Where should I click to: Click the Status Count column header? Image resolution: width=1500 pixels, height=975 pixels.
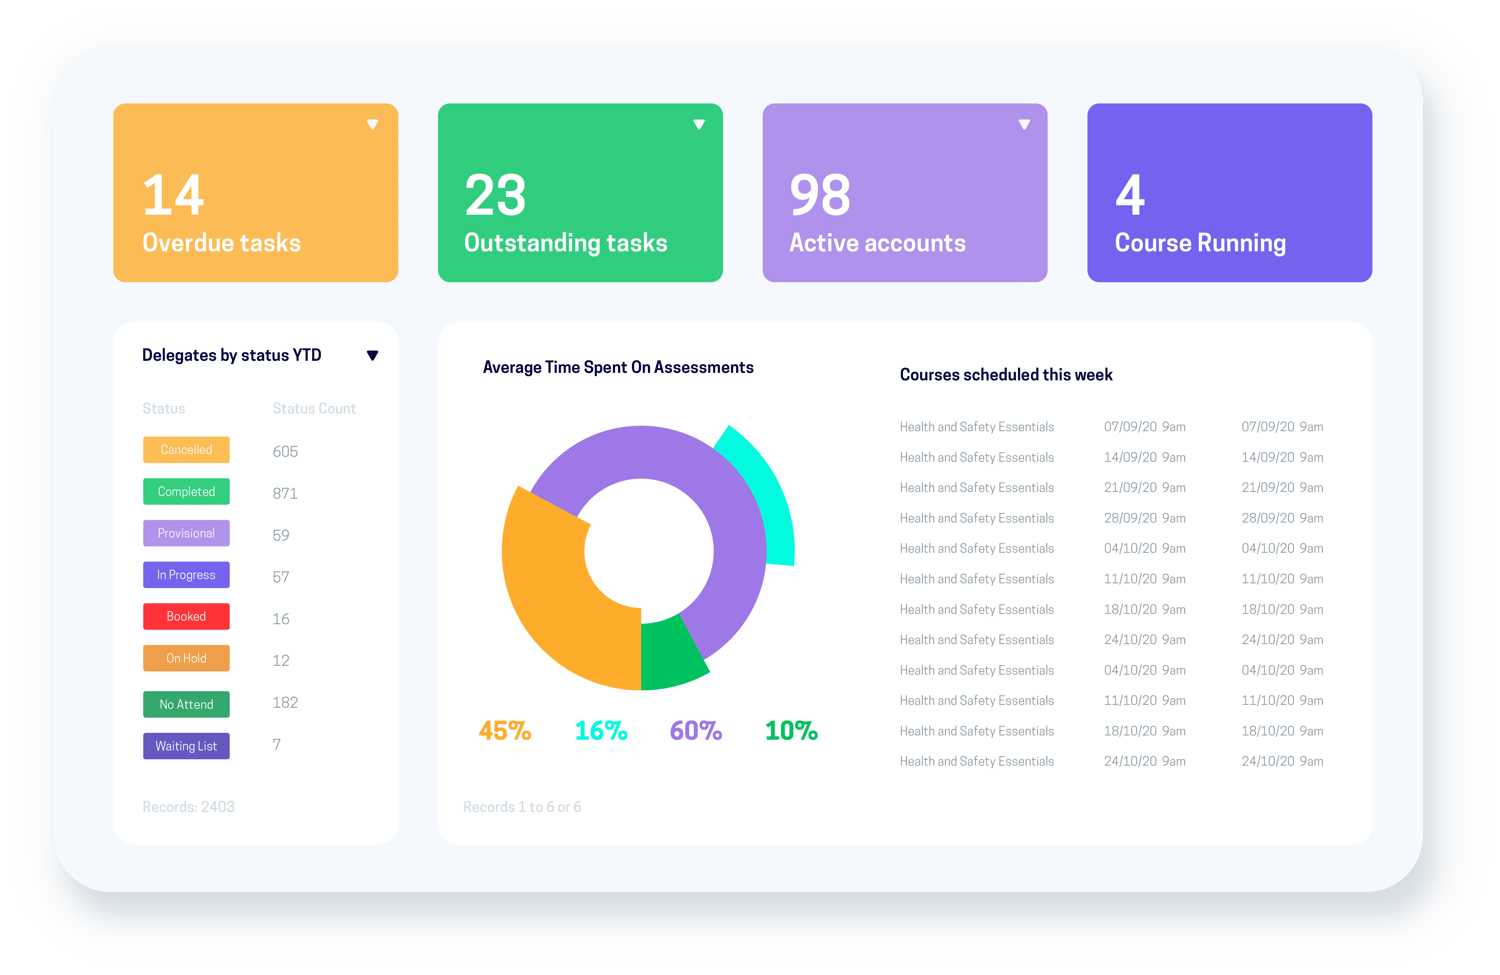pyautogui.click(x=314, y=409)
